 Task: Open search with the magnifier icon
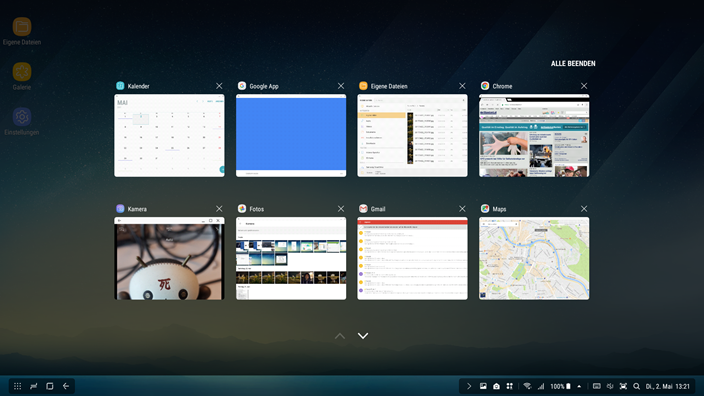click(x=636, y=386)
